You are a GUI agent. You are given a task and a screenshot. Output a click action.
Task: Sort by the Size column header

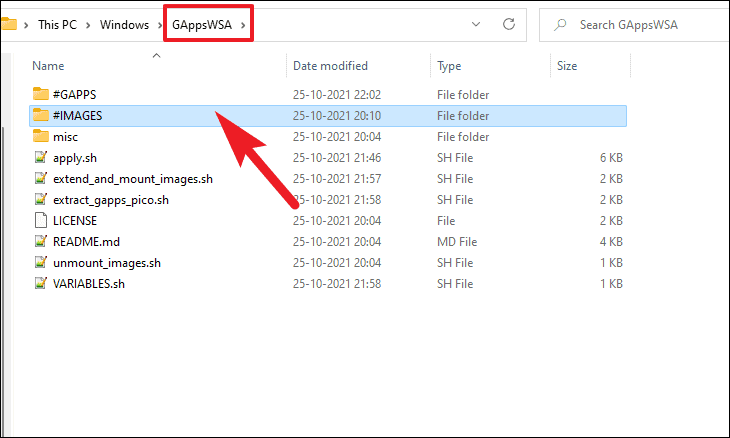(567, 66)
